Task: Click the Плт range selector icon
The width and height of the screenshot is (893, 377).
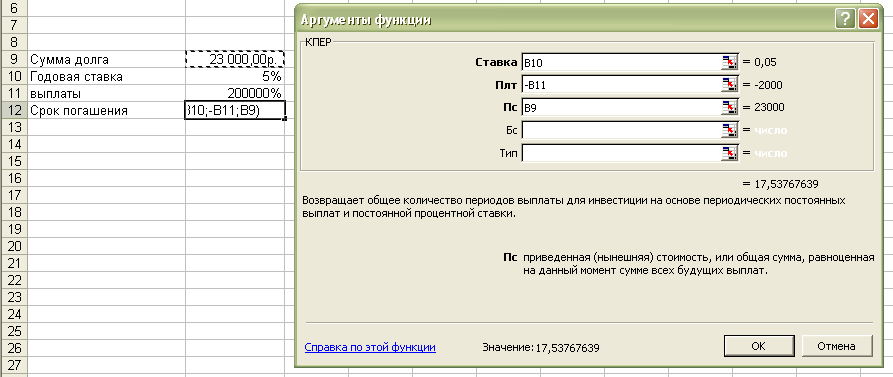Action: click(730, 85)
